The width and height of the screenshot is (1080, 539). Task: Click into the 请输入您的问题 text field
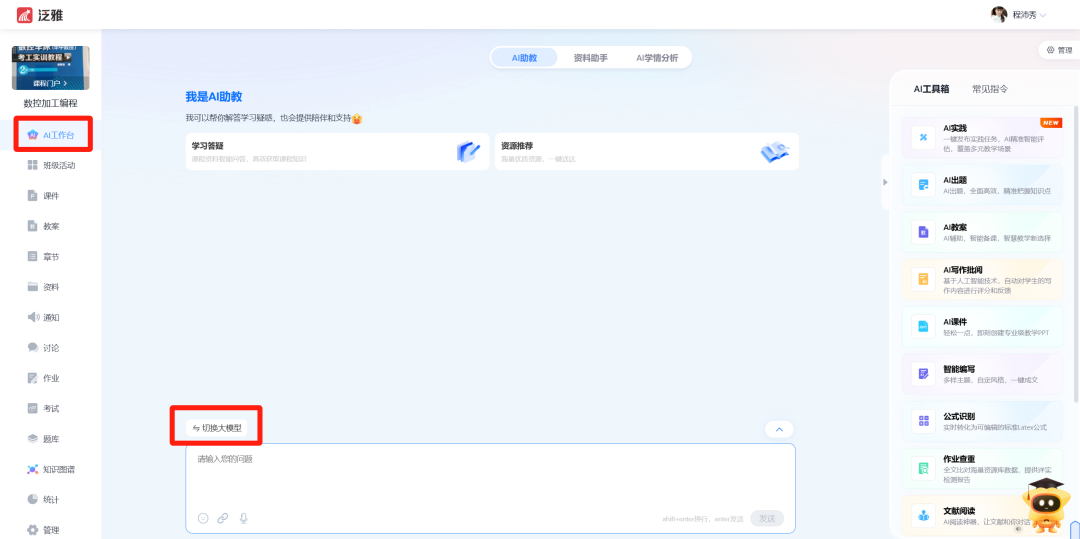(490, 475)
